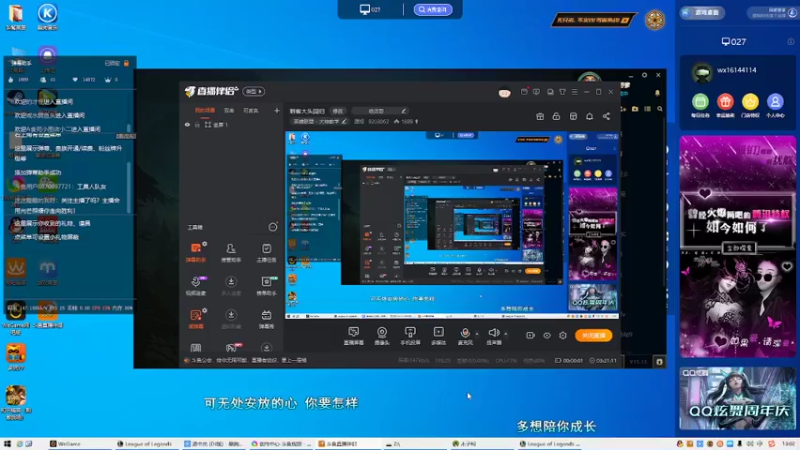This screenshot has height=450, width=800.
Task: Open the hamburger menu in title bar
Action: click(x=574, y=92)
